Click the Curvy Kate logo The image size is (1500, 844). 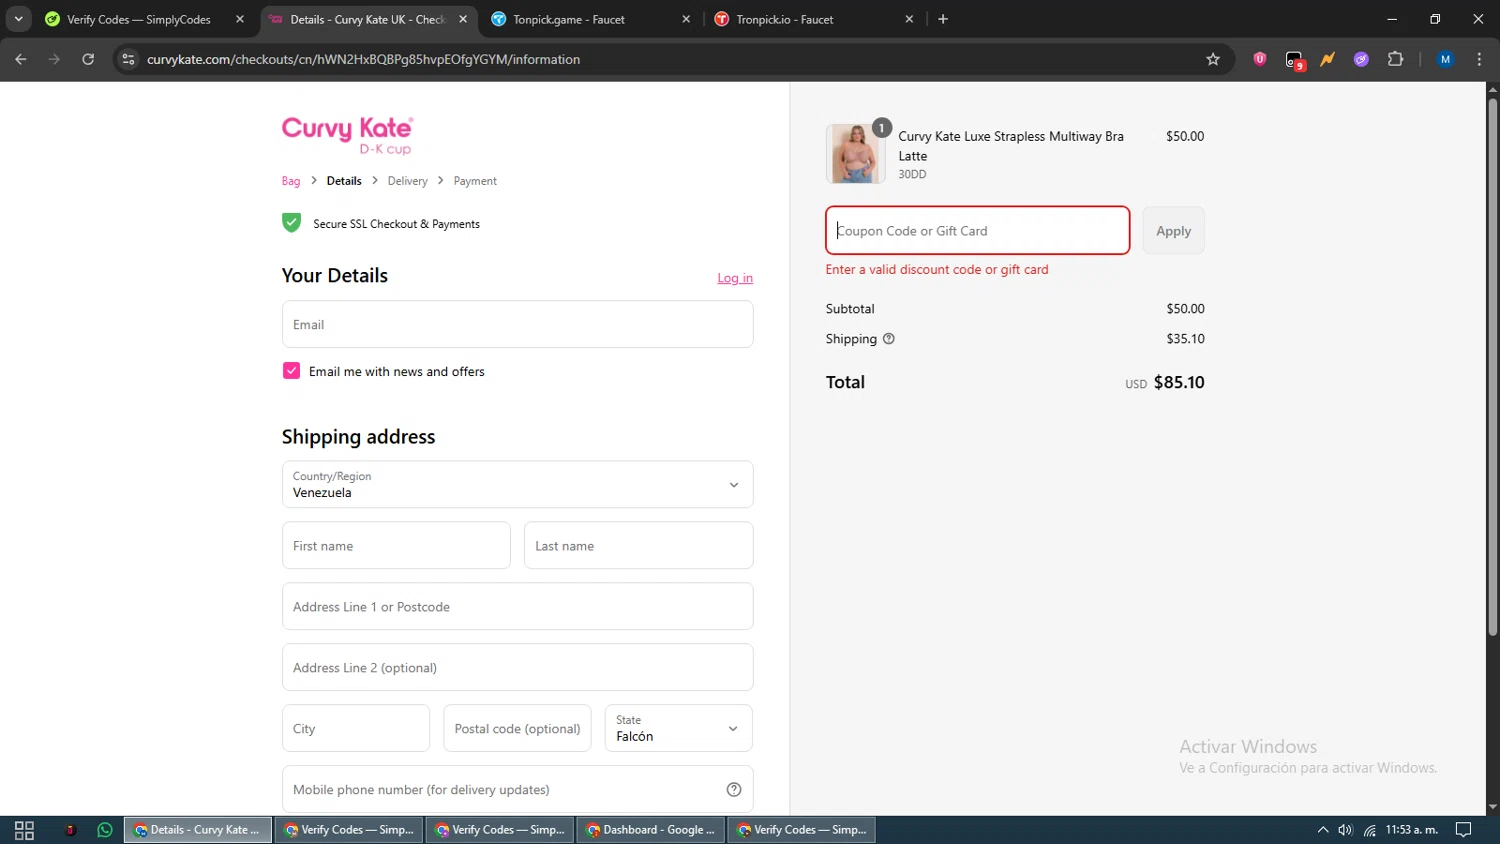[x=347, y=135]
